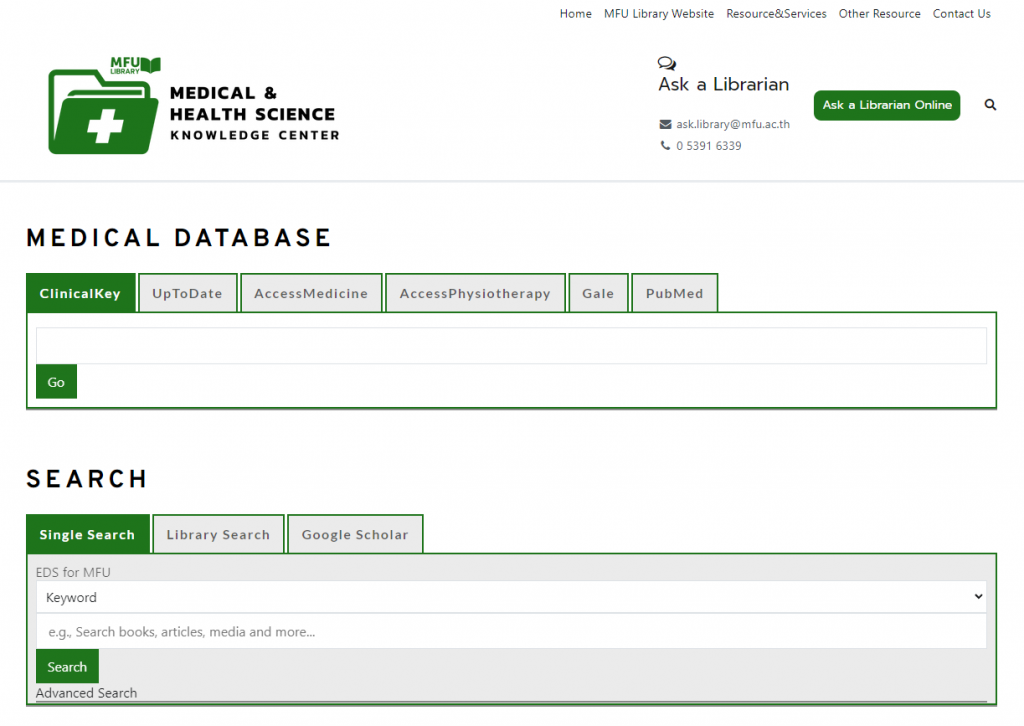1024x726 pixels.
Task: Switch to the Library Search tab
Action: point(218,535)
